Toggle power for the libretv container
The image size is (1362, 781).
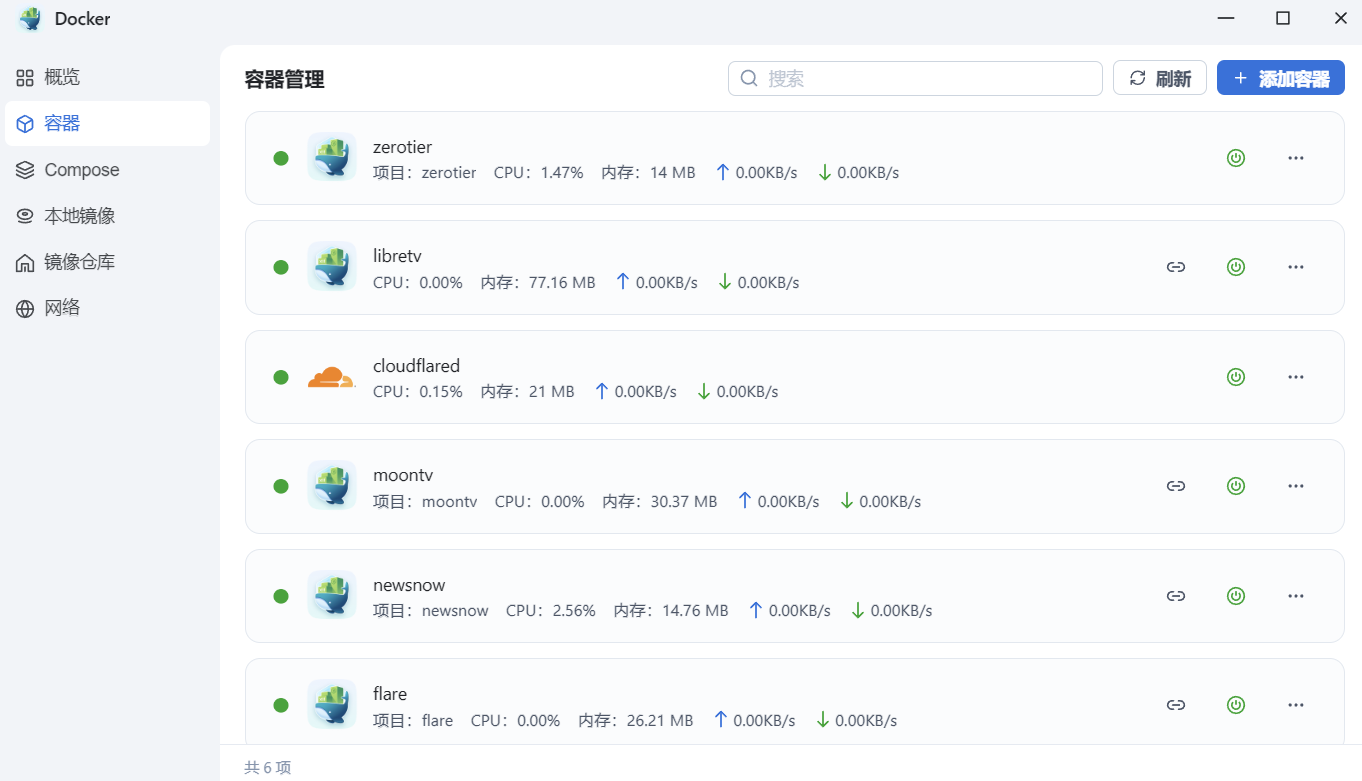(1236, 267)
